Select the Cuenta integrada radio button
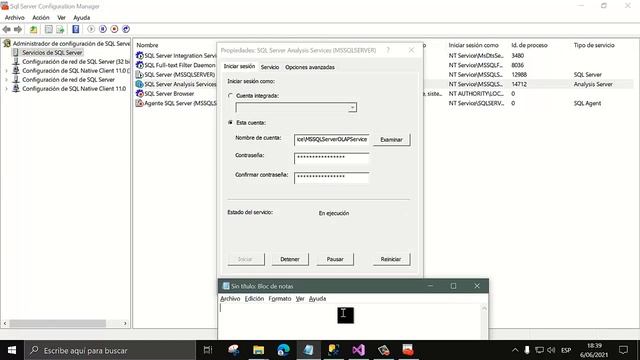The width and height of the screenshot is (640, 360). click(231, 96)
